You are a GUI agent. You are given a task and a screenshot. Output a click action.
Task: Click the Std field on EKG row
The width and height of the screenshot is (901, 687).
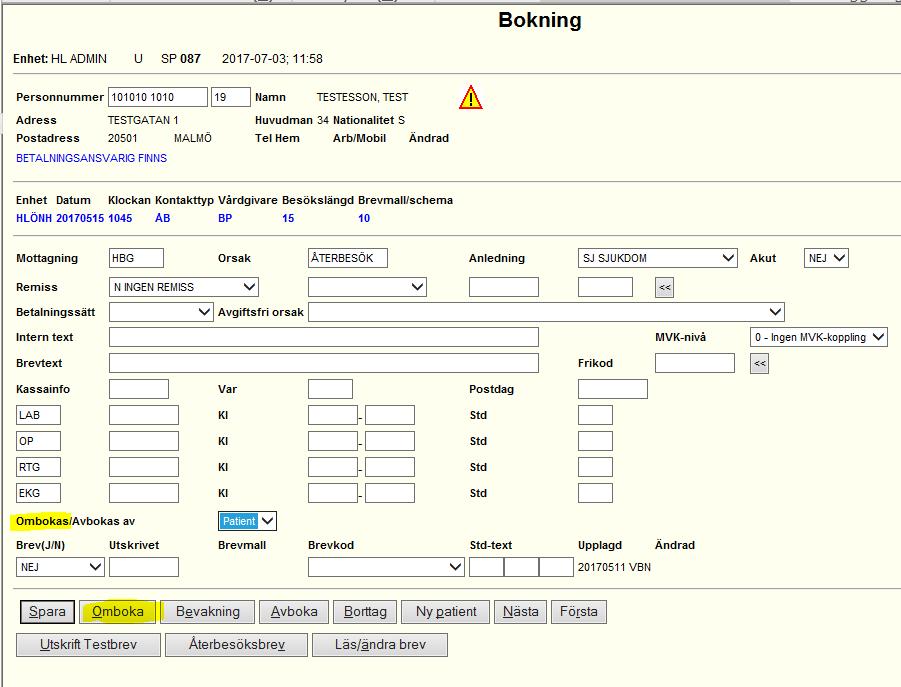[x=595, y=493]
